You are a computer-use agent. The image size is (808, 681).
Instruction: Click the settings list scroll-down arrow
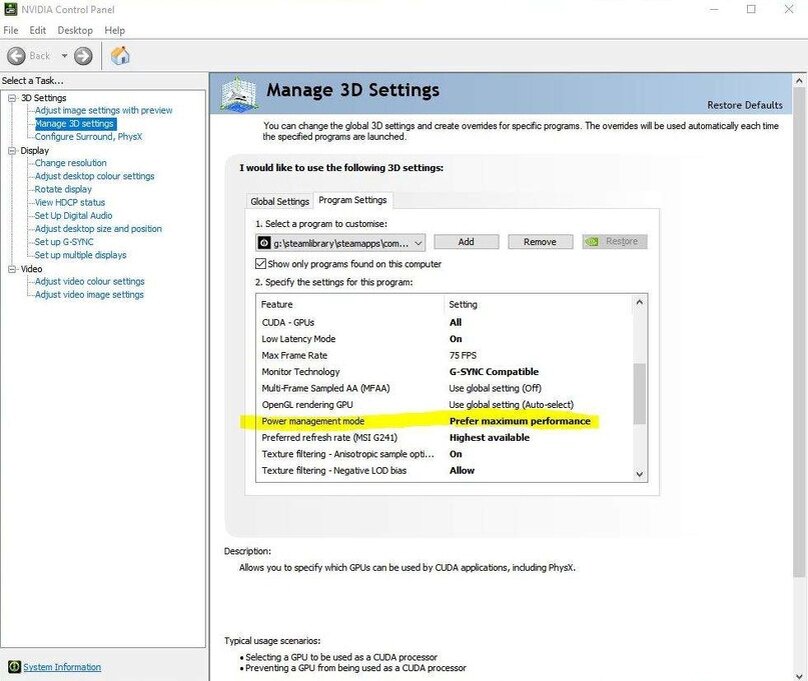(x=639, y=474)
